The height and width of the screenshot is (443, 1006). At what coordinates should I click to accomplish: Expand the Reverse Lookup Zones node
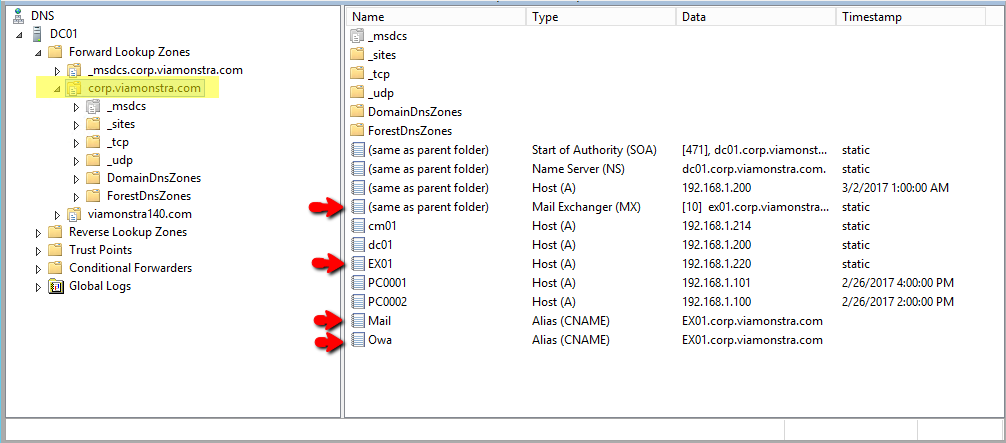(39, 232)
